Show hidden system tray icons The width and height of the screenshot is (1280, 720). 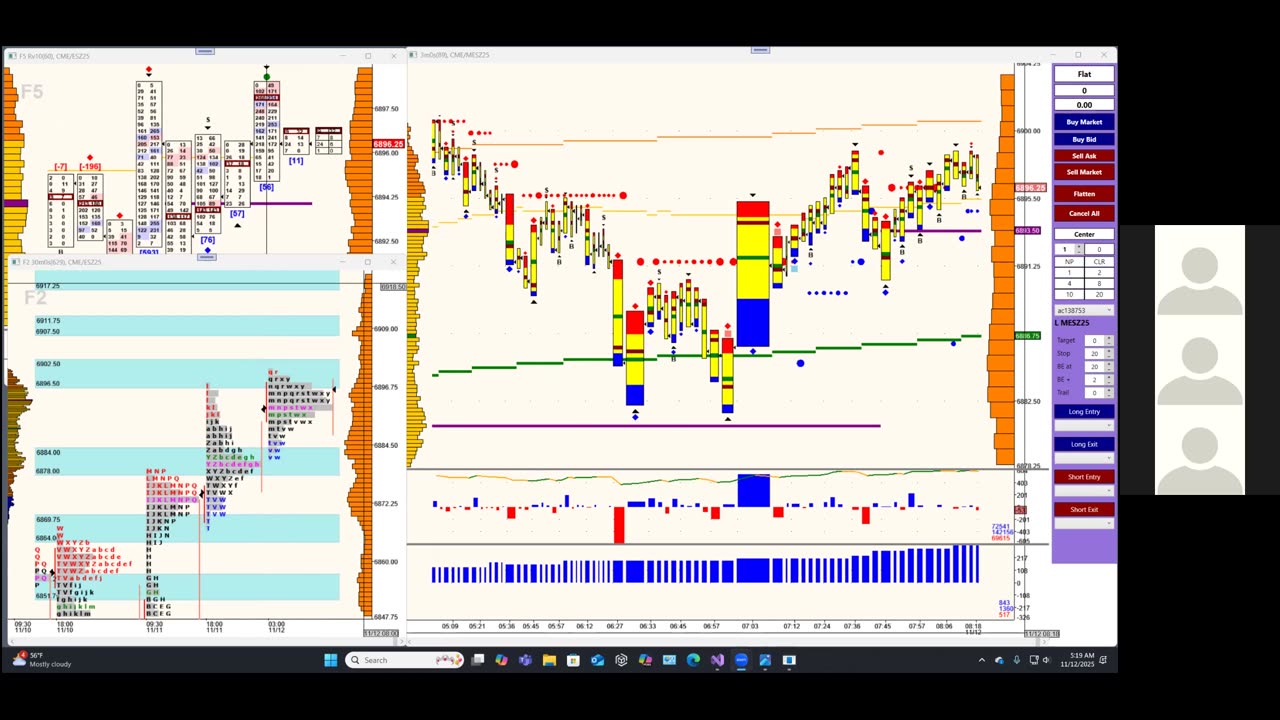tap(981, 660)
